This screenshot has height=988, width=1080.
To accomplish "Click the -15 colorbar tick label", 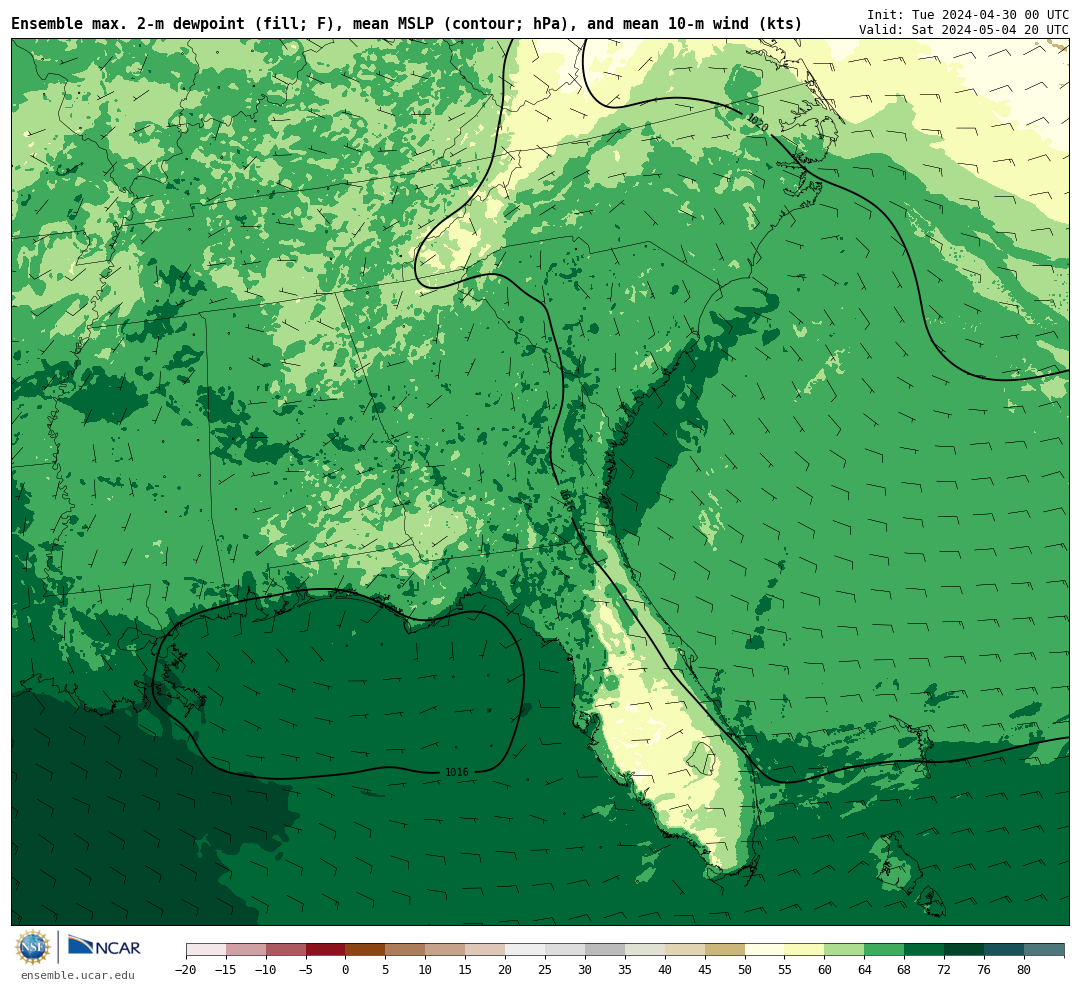I will (x=226, y=969).
